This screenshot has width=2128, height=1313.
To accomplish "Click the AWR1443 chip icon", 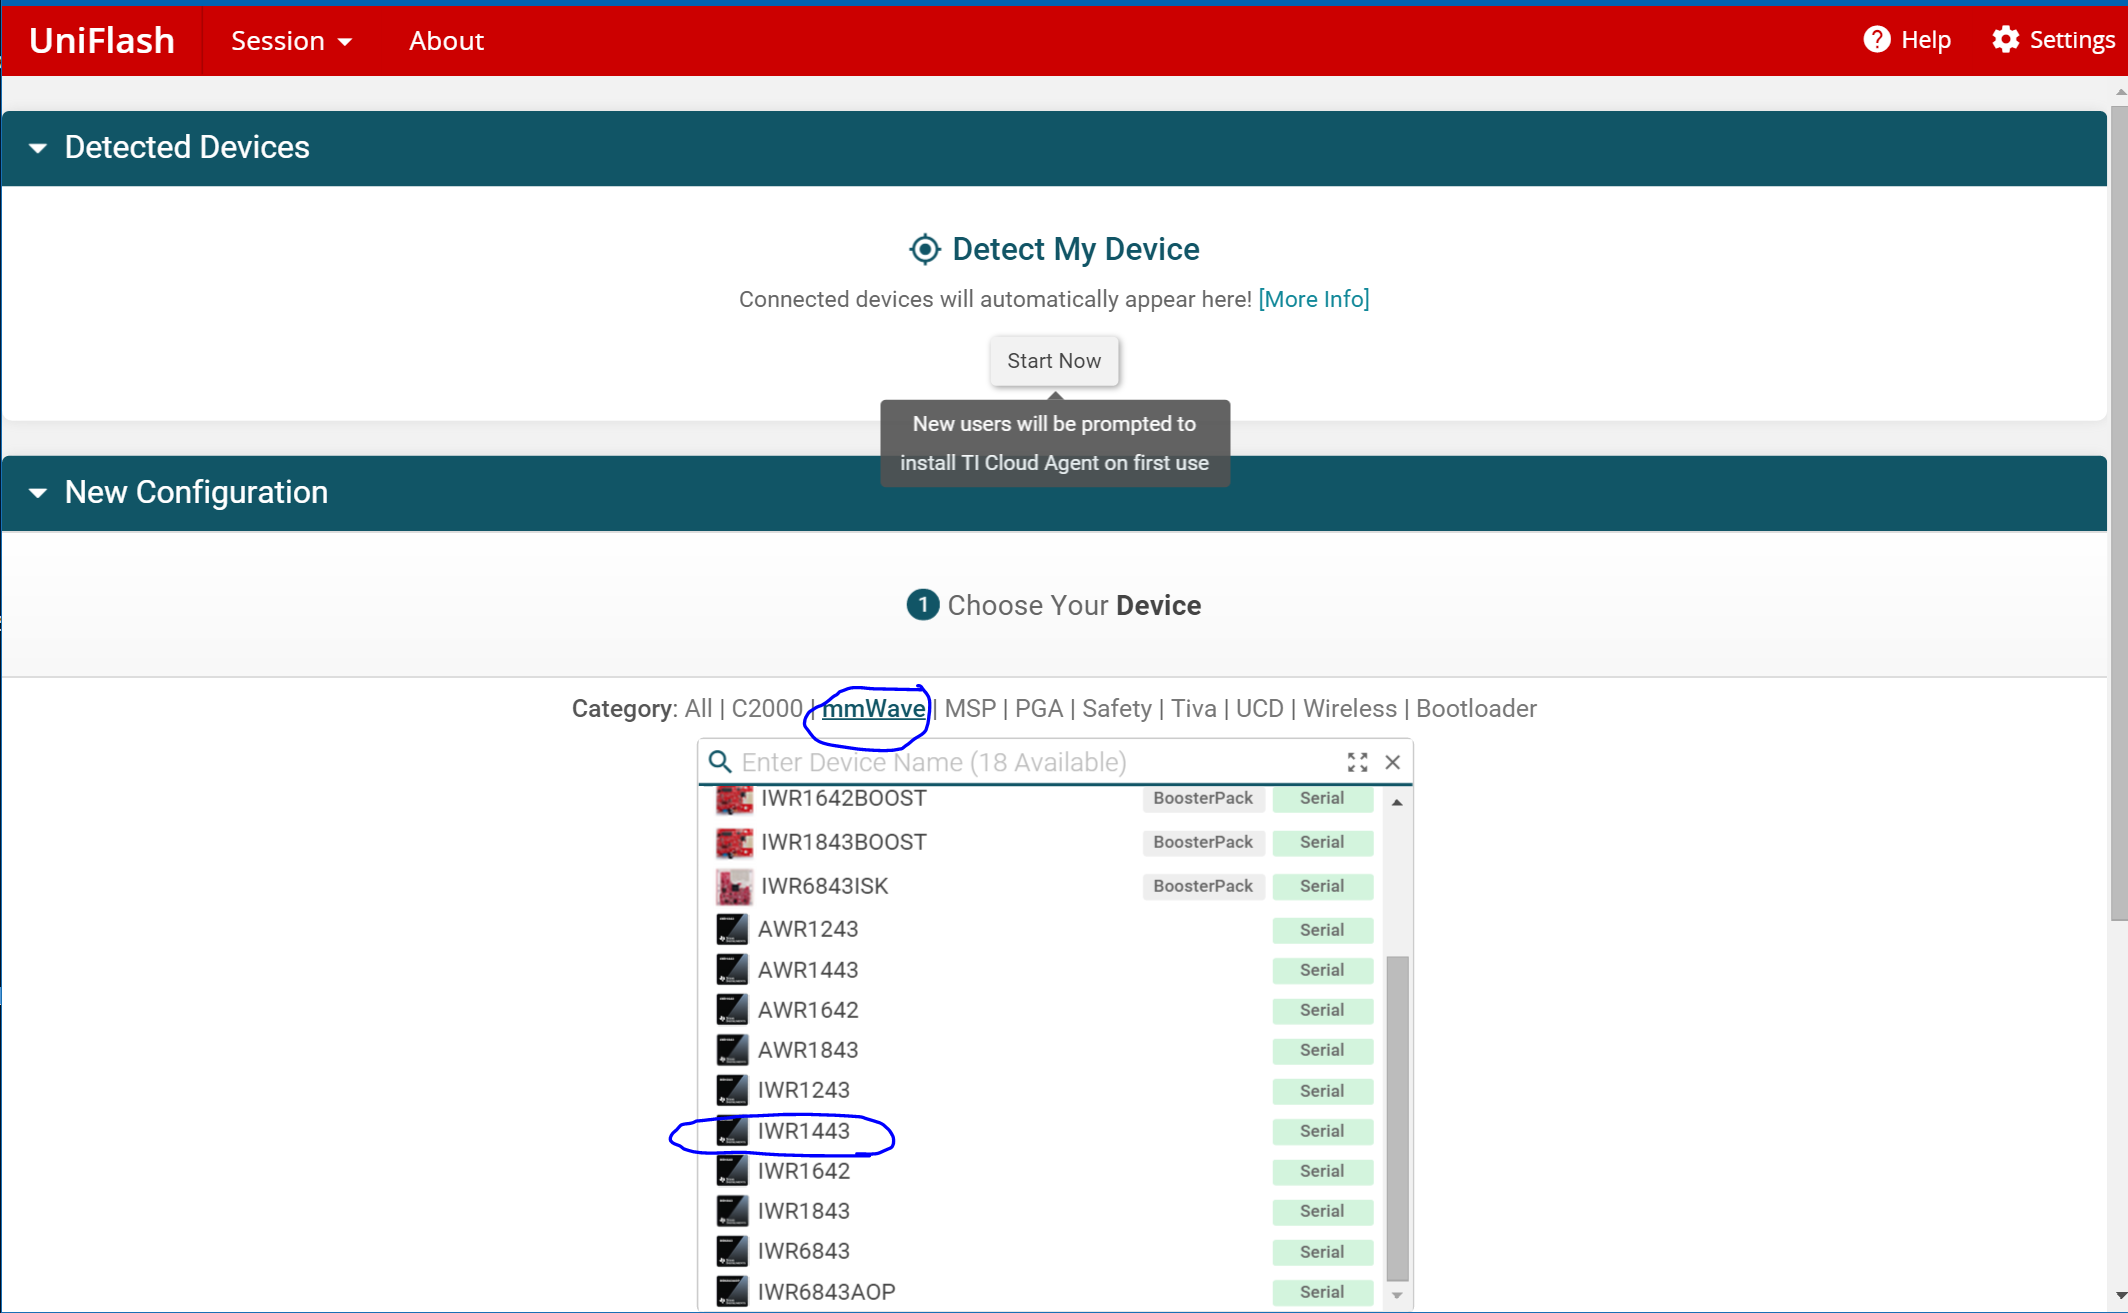I will [x=732, y=970].
